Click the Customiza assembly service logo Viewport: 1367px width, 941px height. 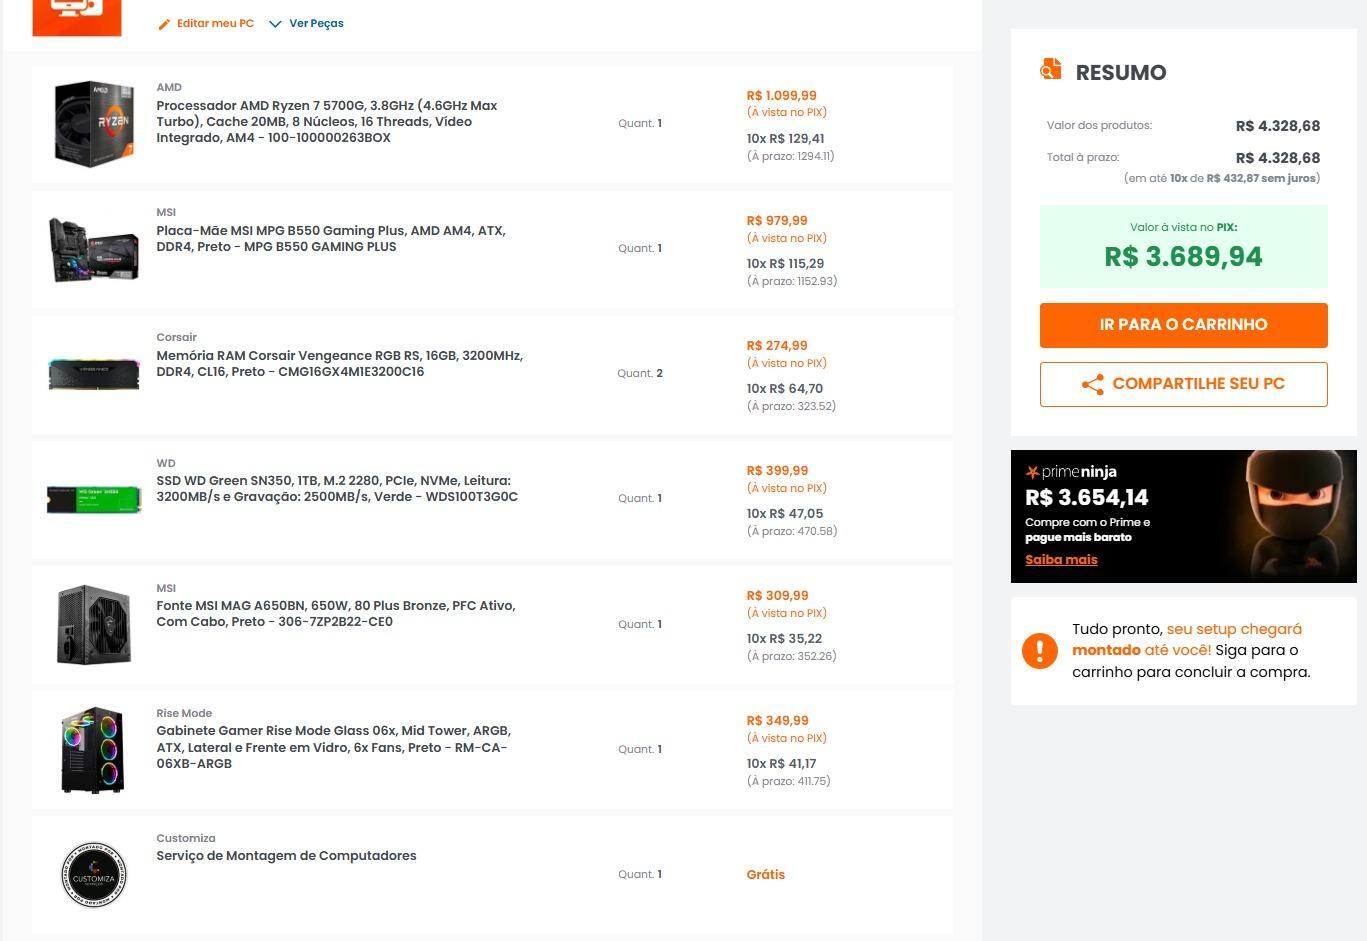(x=94, y=875)
